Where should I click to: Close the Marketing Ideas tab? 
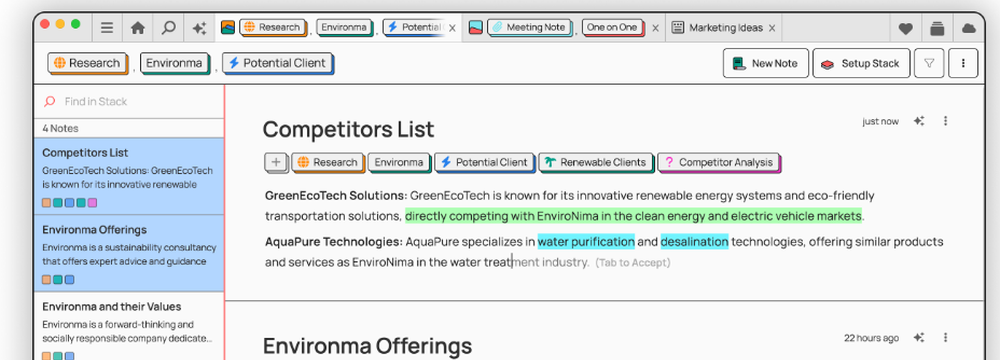(772, 28)
